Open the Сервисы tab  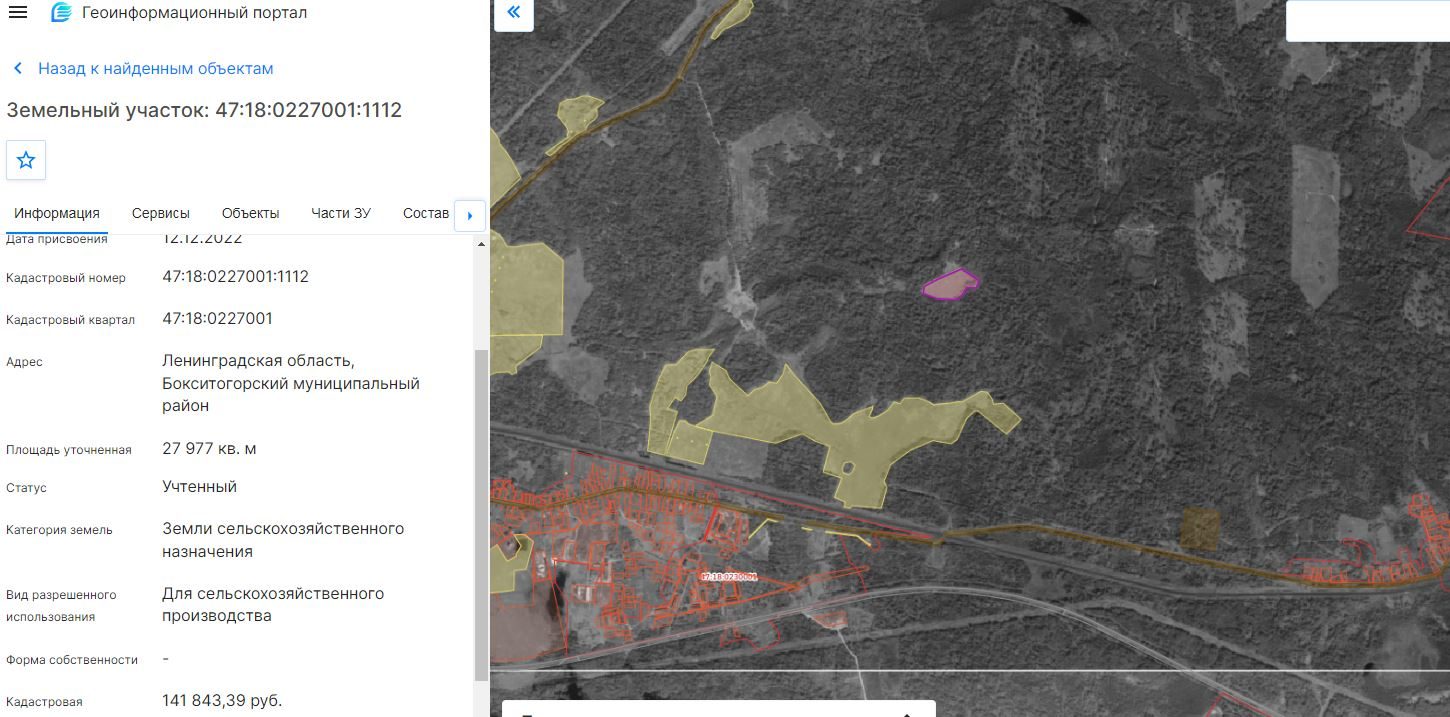[x=161, y=213]
